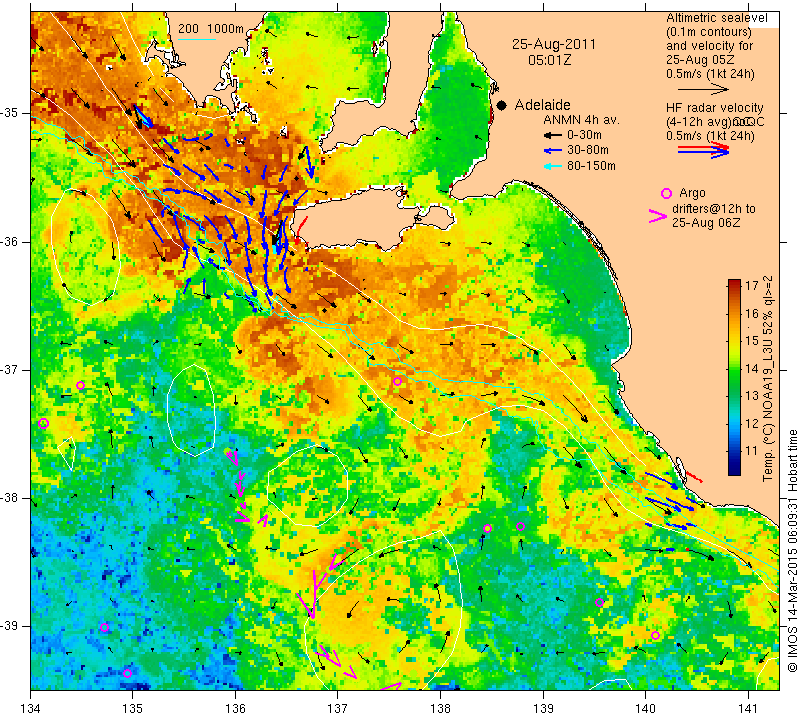Click the '134' longitude axis label
Image resolution: width=800 pixels, height=720 pixels.
pos(31,708)
